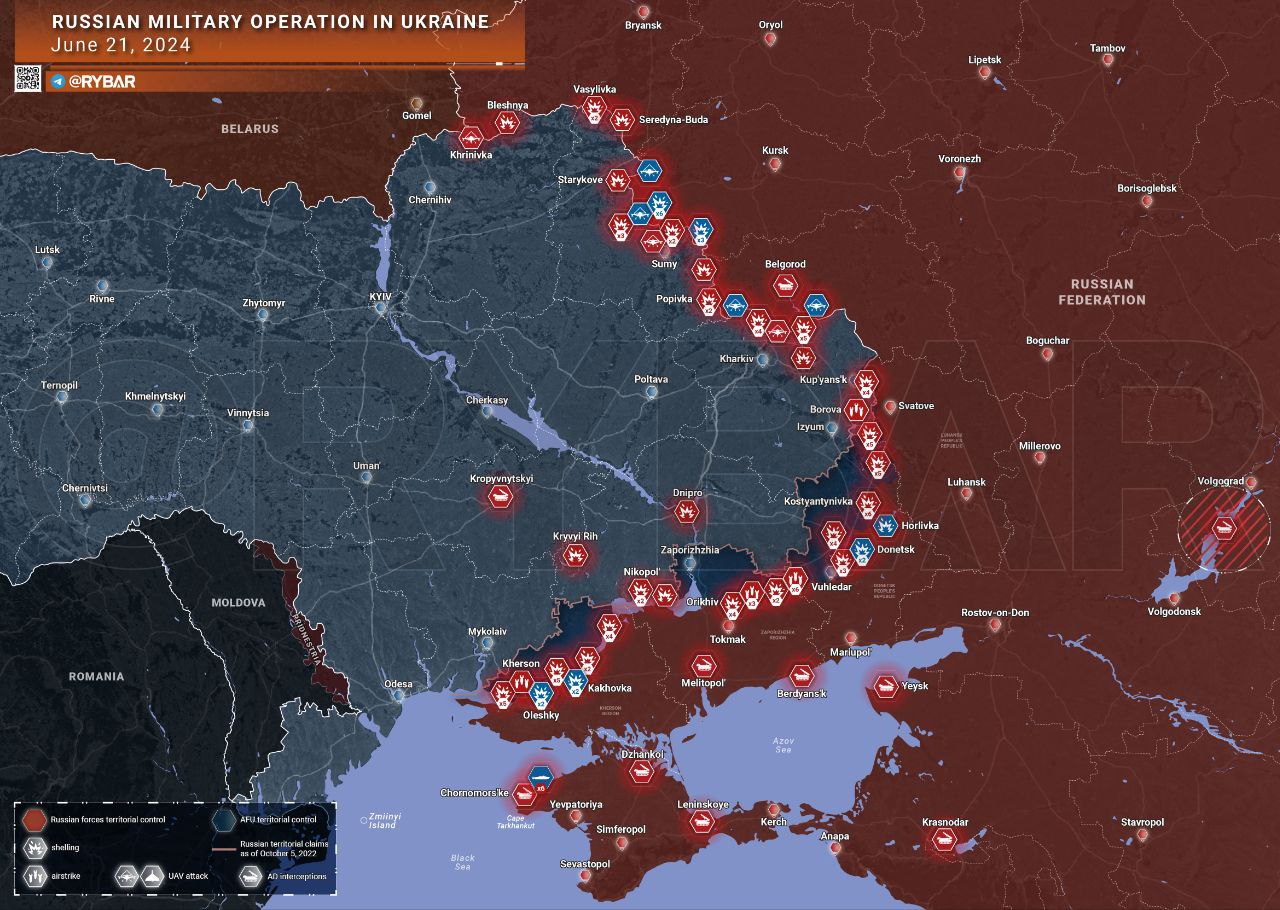Click the red strike icon at Dnipro
The width and height of the screenshot is (1280, 910).
click(x=686, y=512)
